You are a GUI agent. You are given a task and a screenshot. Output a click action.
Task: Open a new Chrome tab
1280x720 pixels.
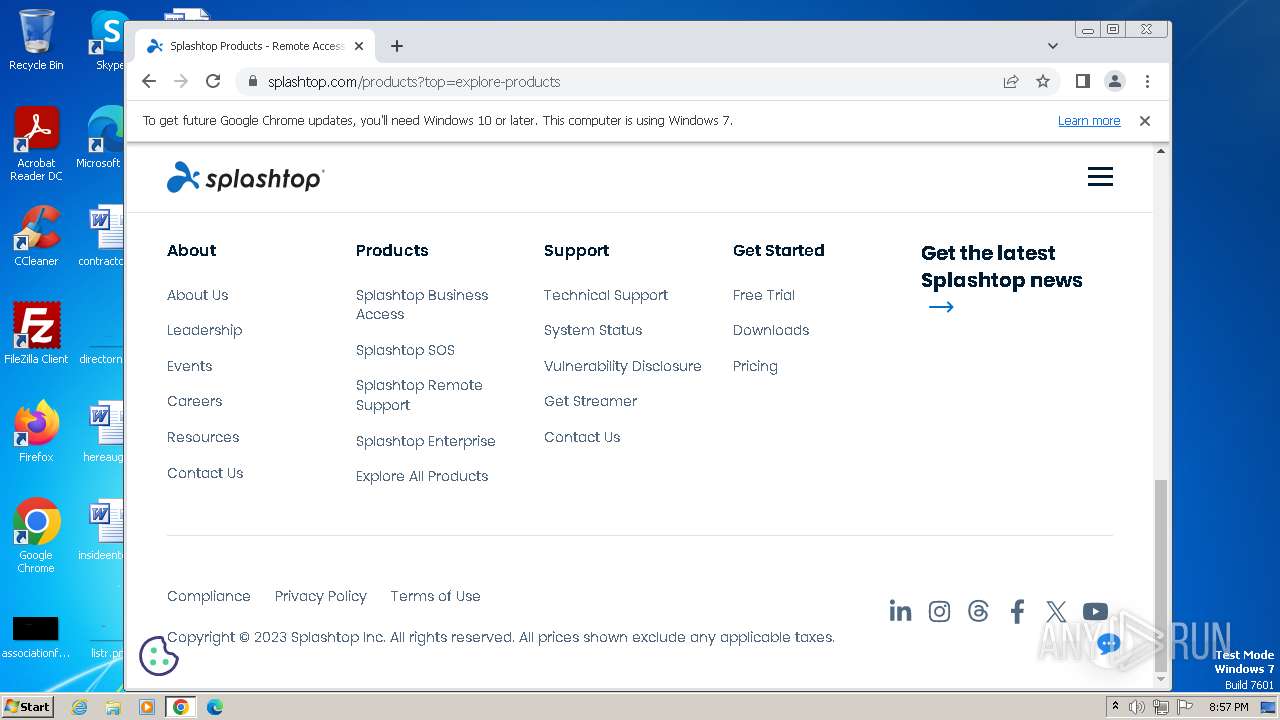pos(397,46)
